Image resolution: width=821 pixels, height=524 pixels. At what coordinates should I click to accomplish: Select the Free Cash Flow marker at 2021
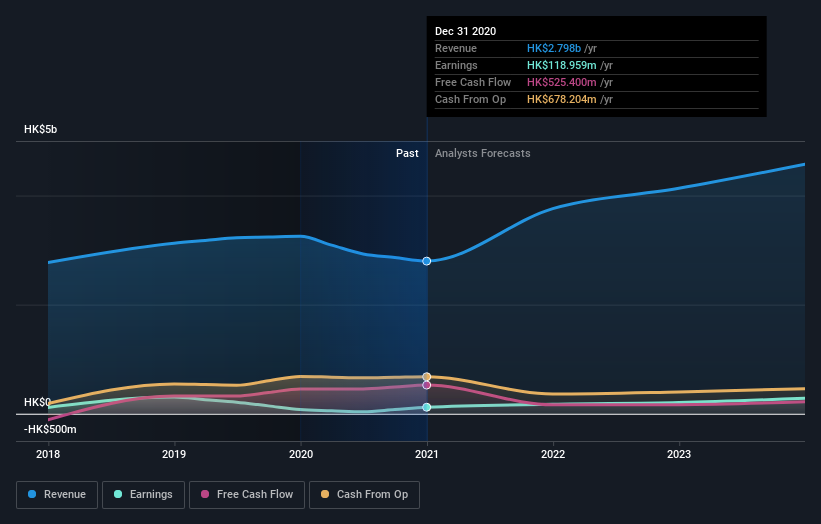tap(427, 385)
